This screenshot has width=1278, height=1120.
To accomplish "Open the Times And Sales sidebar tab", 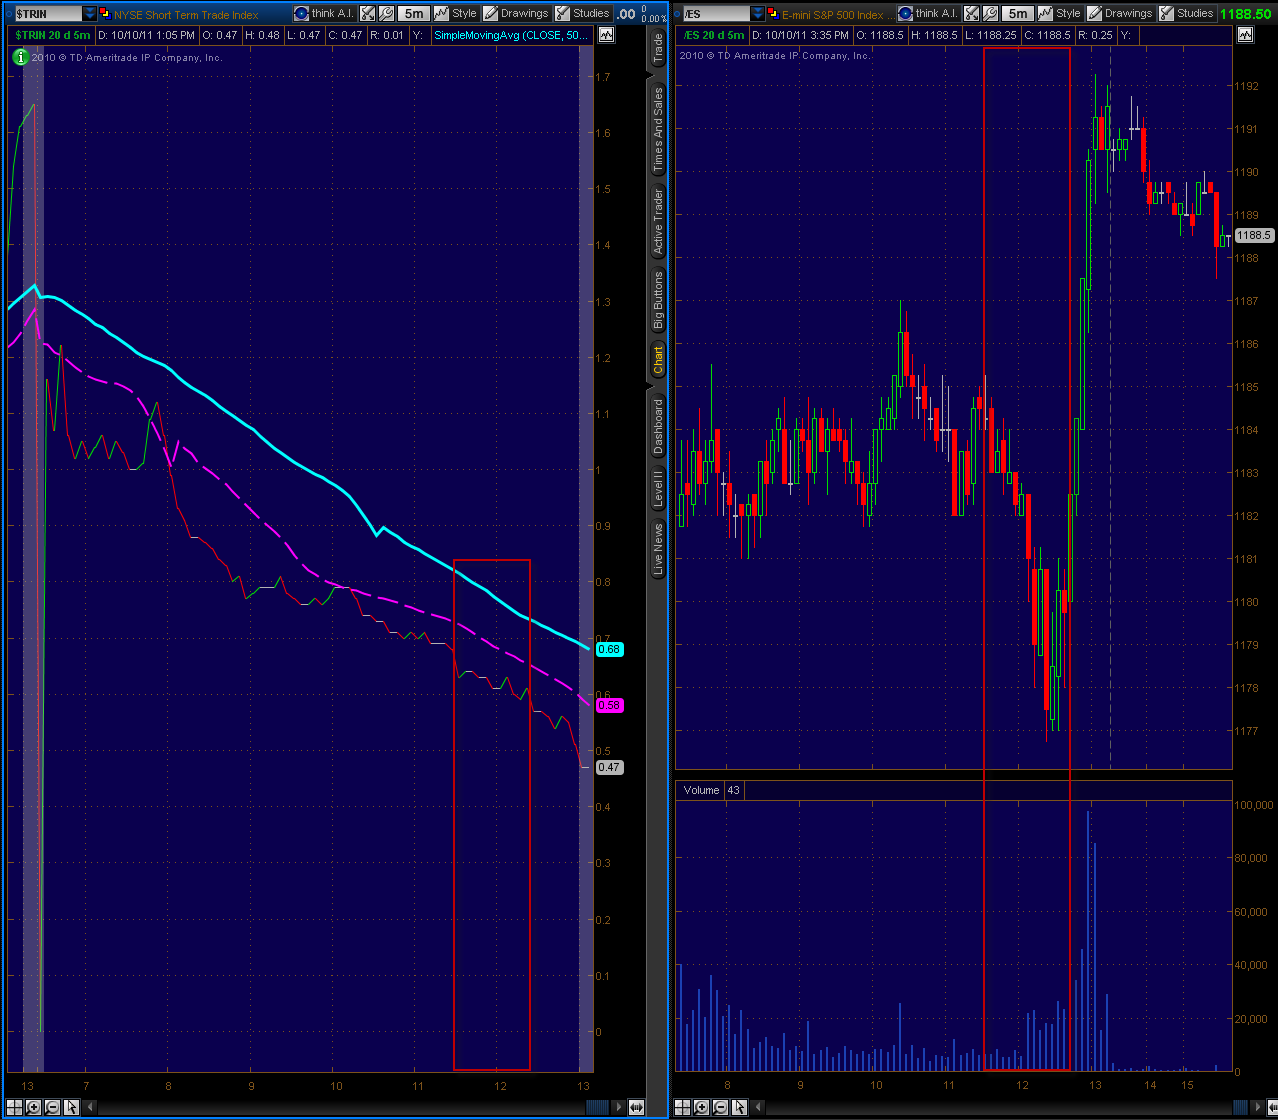I will (x=658, y=130).
